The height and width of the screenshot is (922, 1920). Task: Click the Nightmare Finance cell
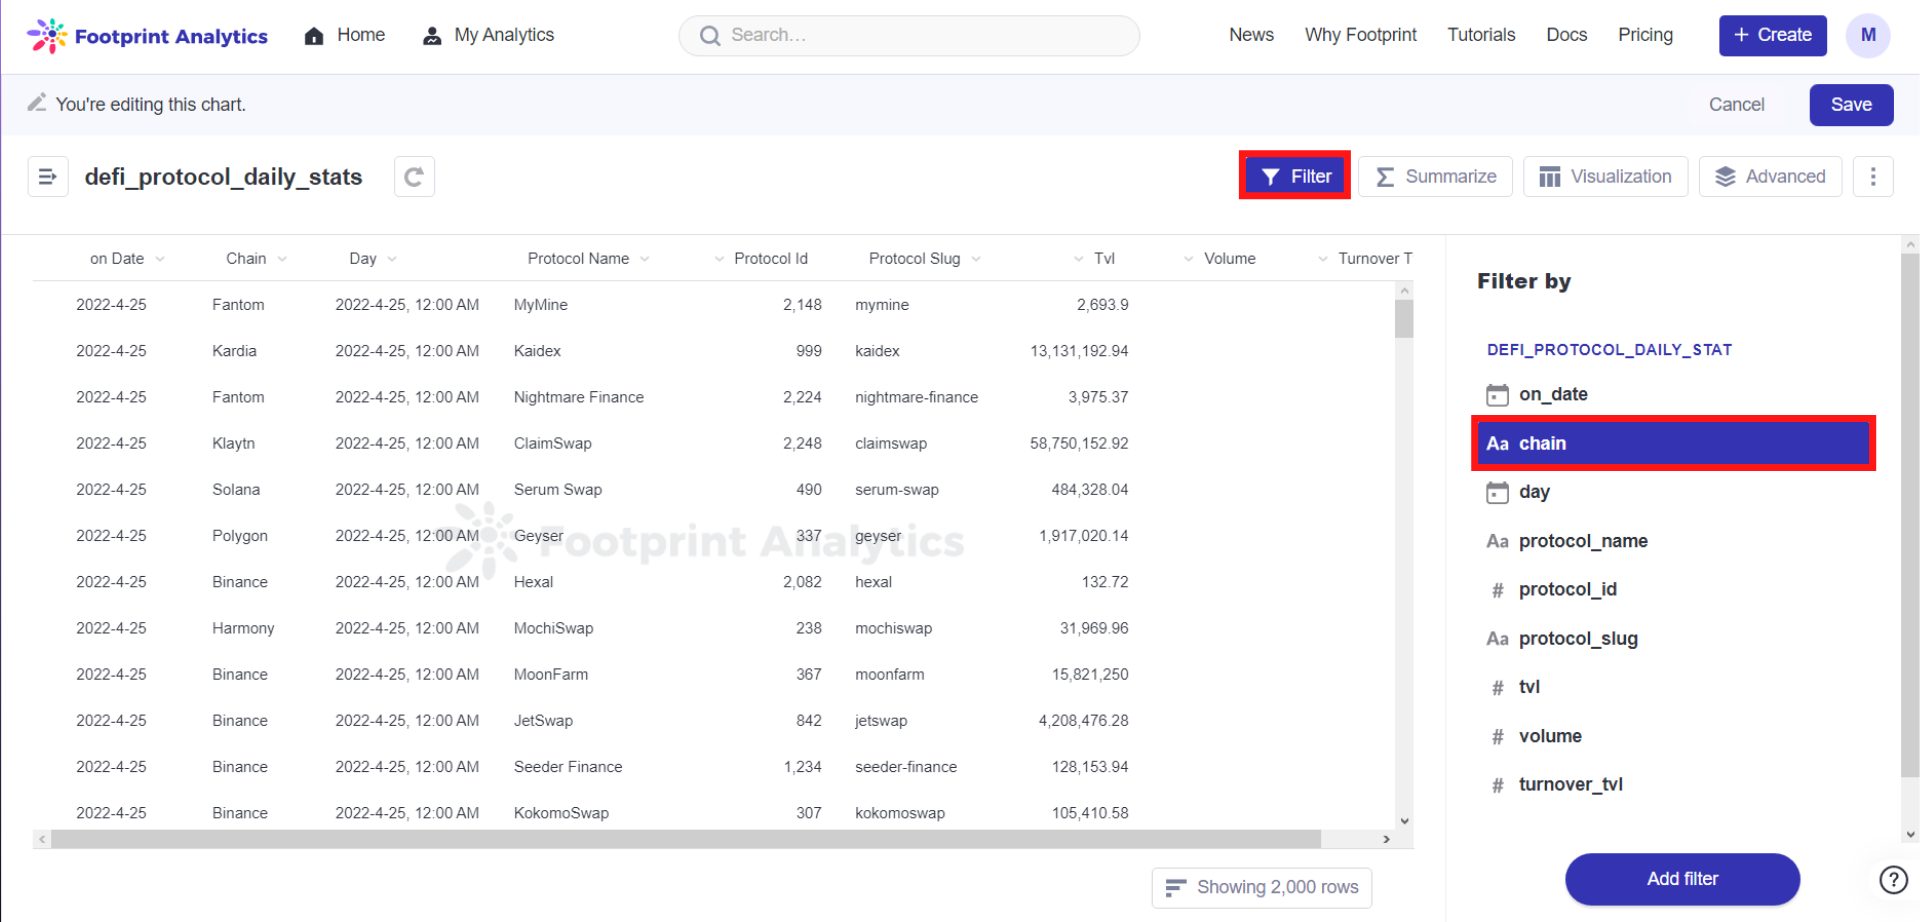point(579,398)
